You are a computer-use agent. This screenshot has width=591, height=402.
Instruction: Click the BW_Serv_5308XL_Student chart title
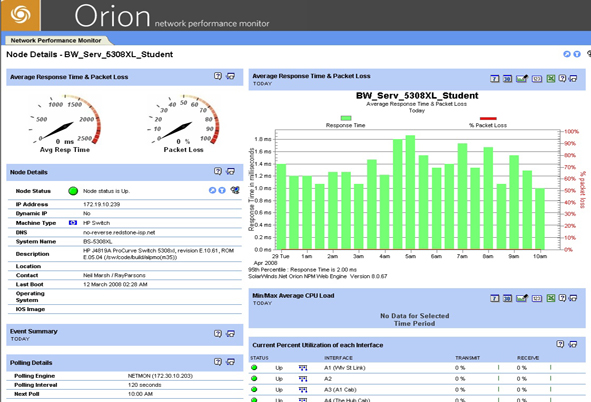(417, 95)
